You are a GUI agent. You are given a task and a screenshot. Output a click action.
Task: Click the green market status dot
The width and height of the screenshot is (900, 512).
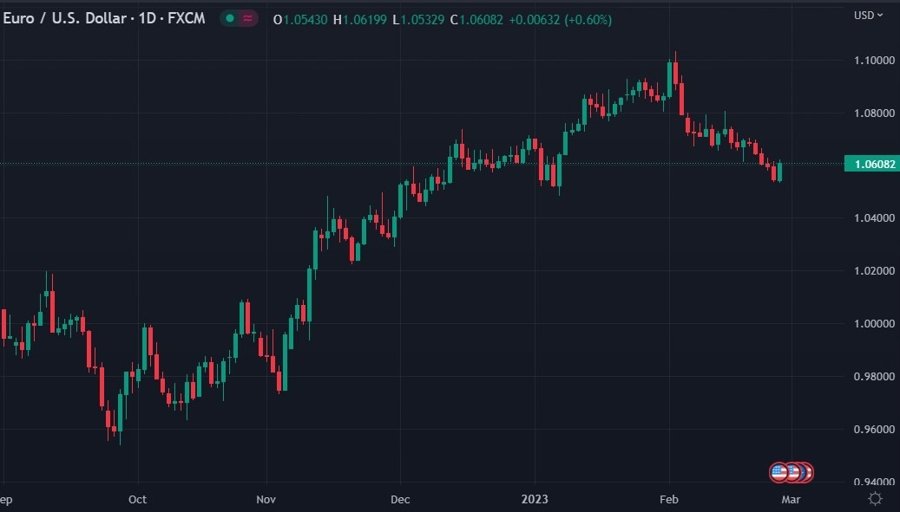click(x=230, y=18)
